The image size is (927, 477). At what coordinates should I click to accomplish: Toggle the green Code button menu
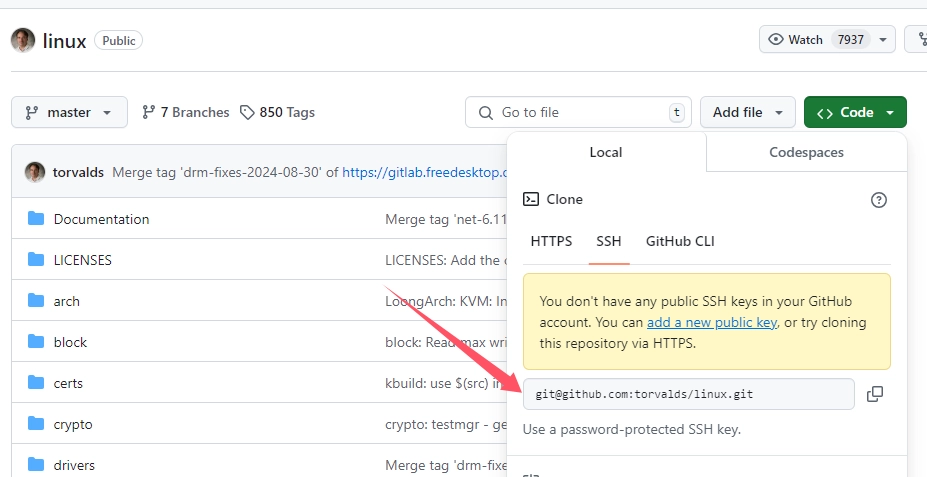coord(855,113)
